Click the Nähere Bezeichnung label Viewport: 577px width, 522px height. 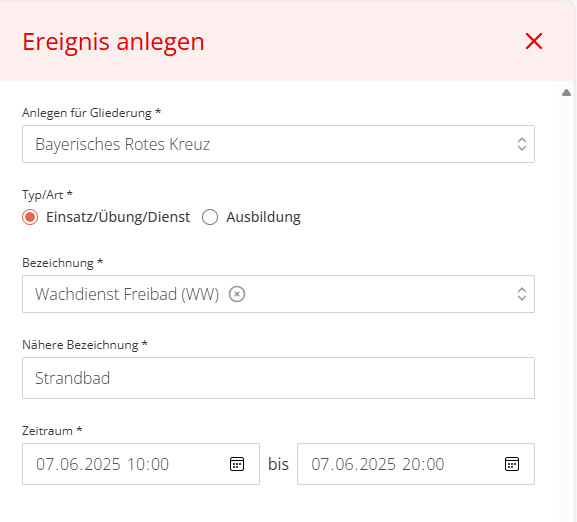point(85,345)
